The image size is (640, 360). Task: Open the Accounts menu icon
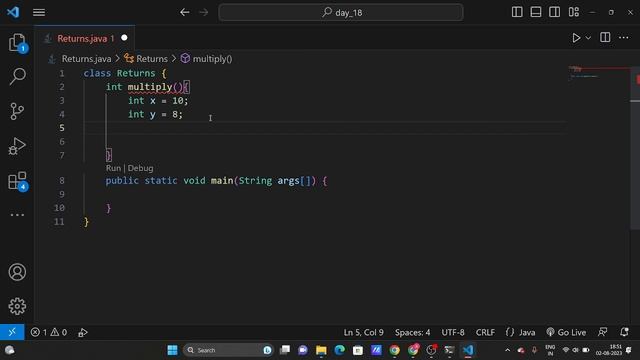tap(17, 272)
